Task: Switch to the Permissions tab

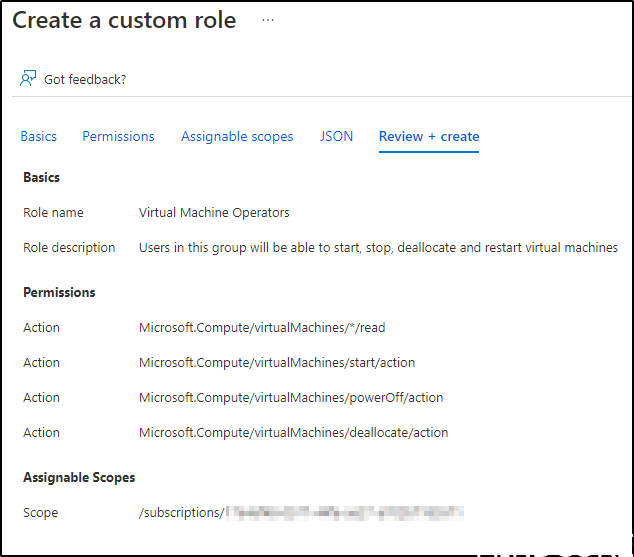Action: pos(118,136)
